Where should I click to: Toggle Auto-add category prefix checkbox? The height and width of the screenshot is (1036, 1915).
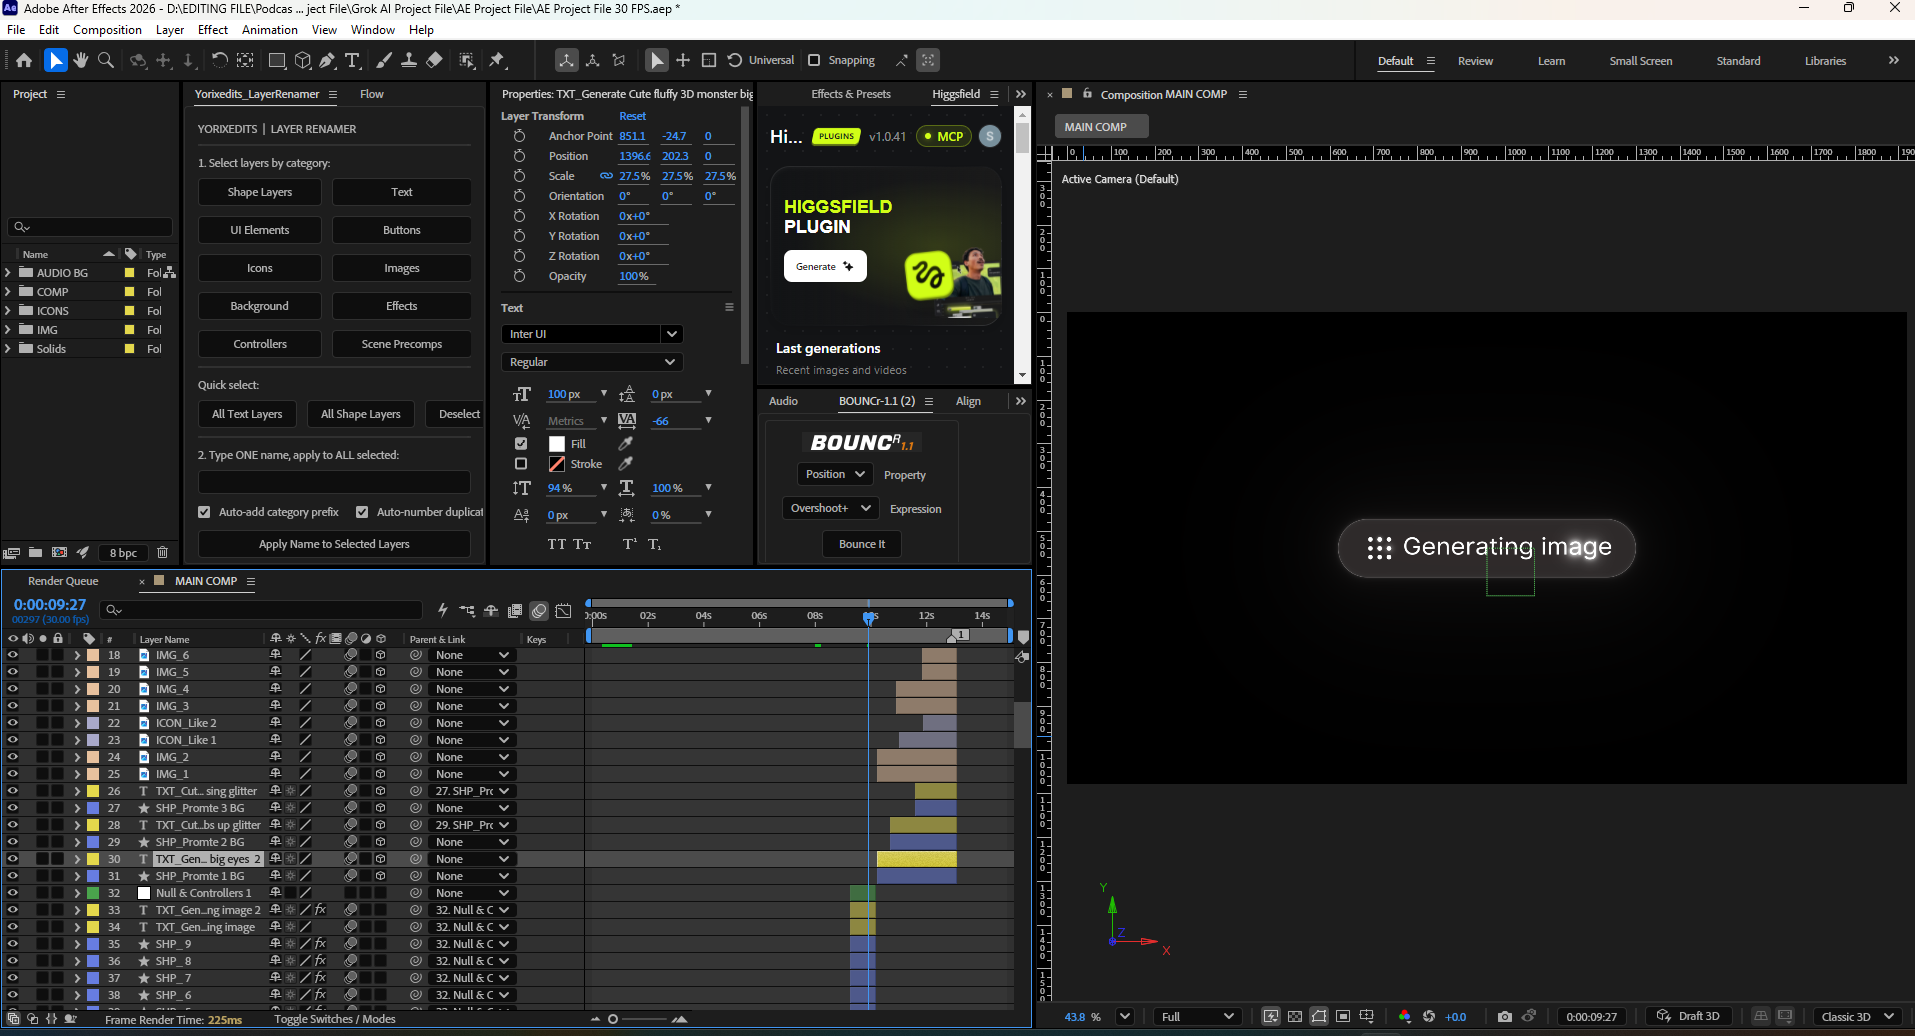204,512
